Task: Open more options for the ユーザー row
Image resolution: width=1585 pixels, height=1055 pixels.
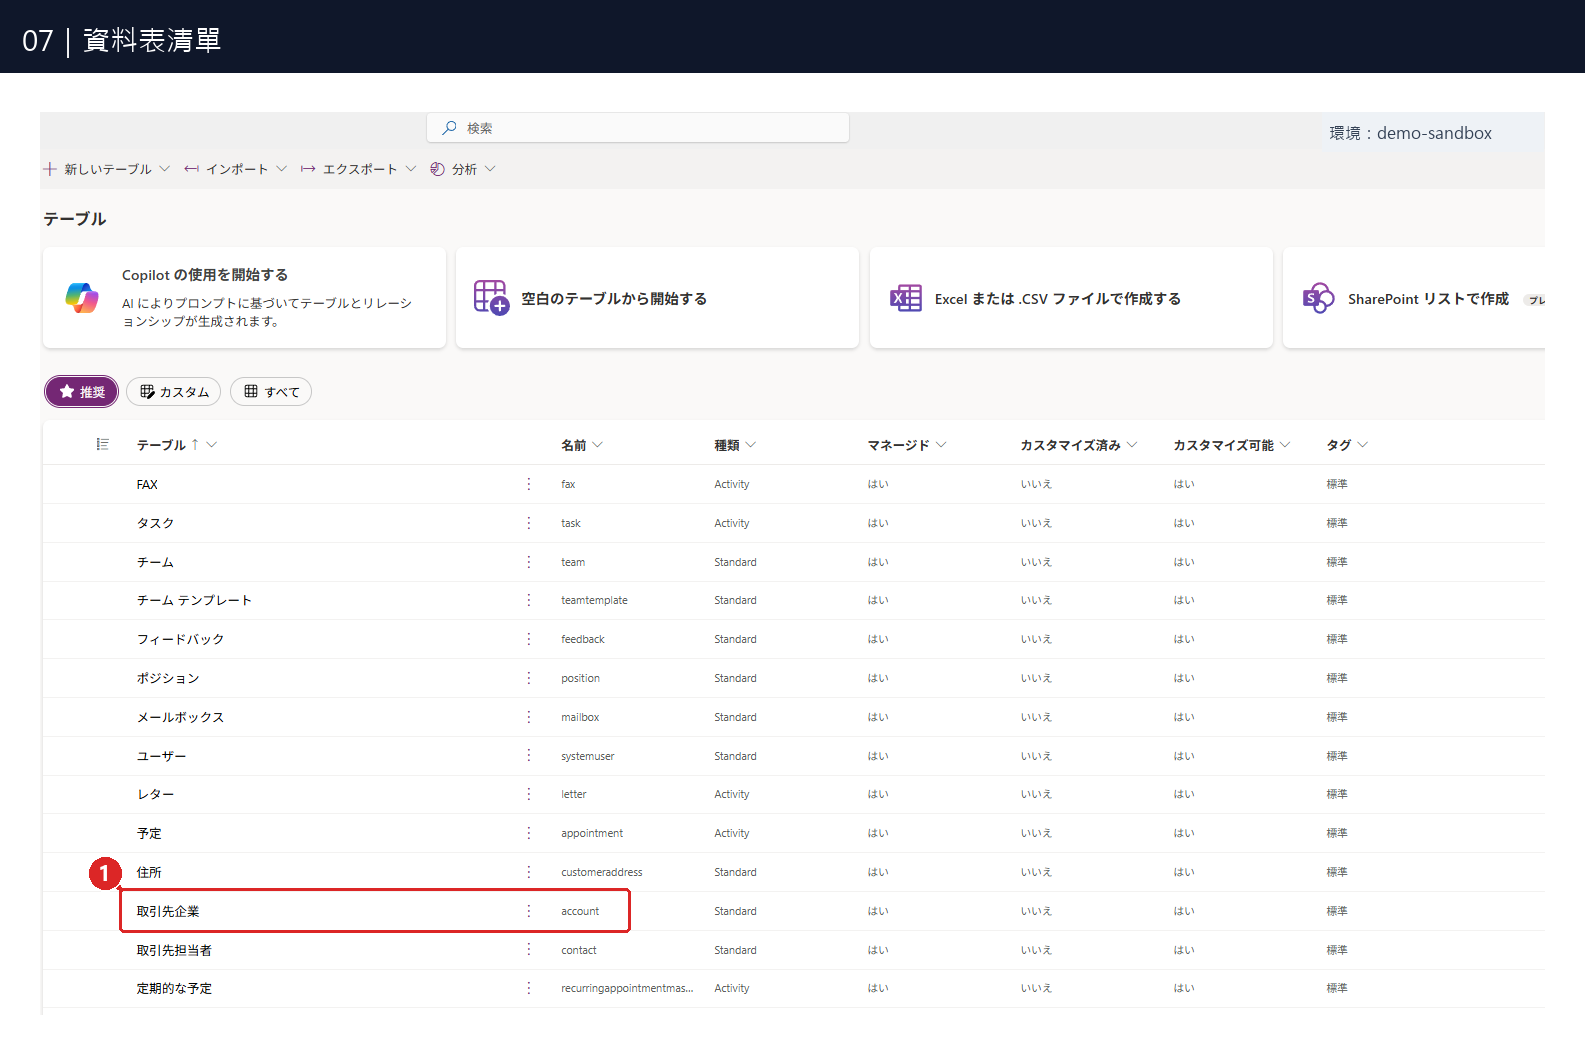Action: [x=529, y=756]
